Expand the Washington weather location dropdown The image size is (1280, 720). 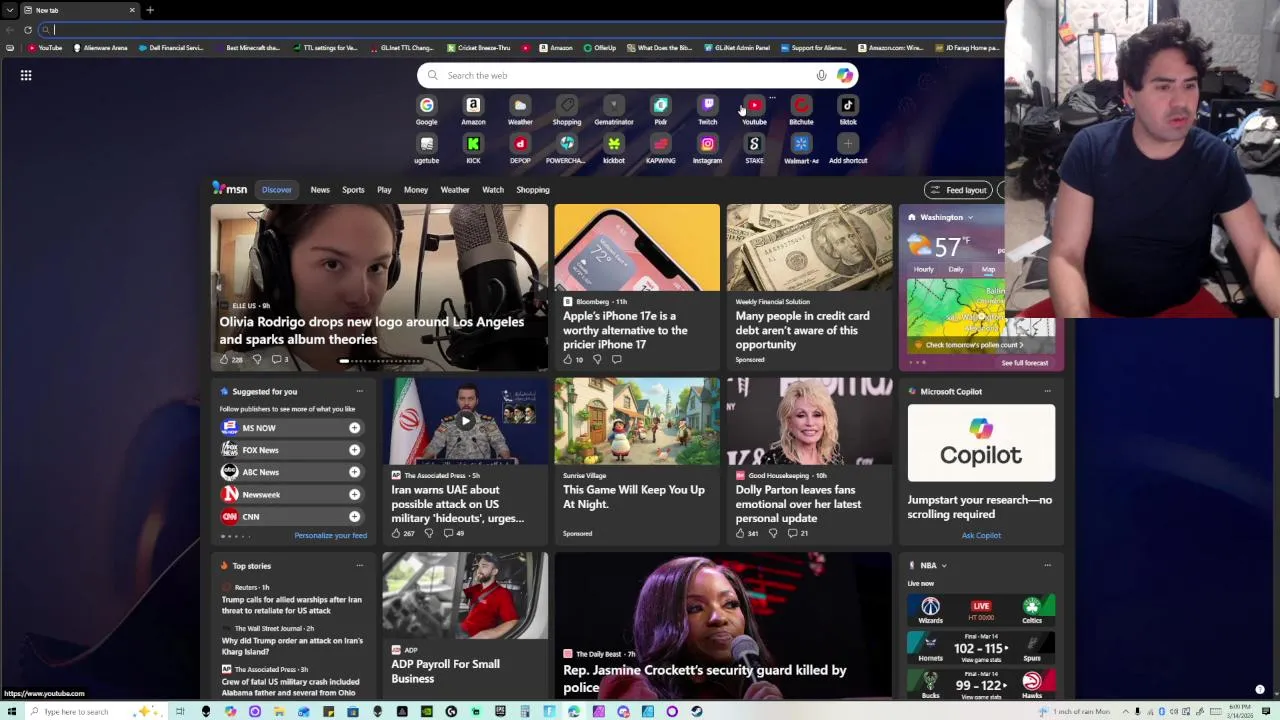pos(970,217)
